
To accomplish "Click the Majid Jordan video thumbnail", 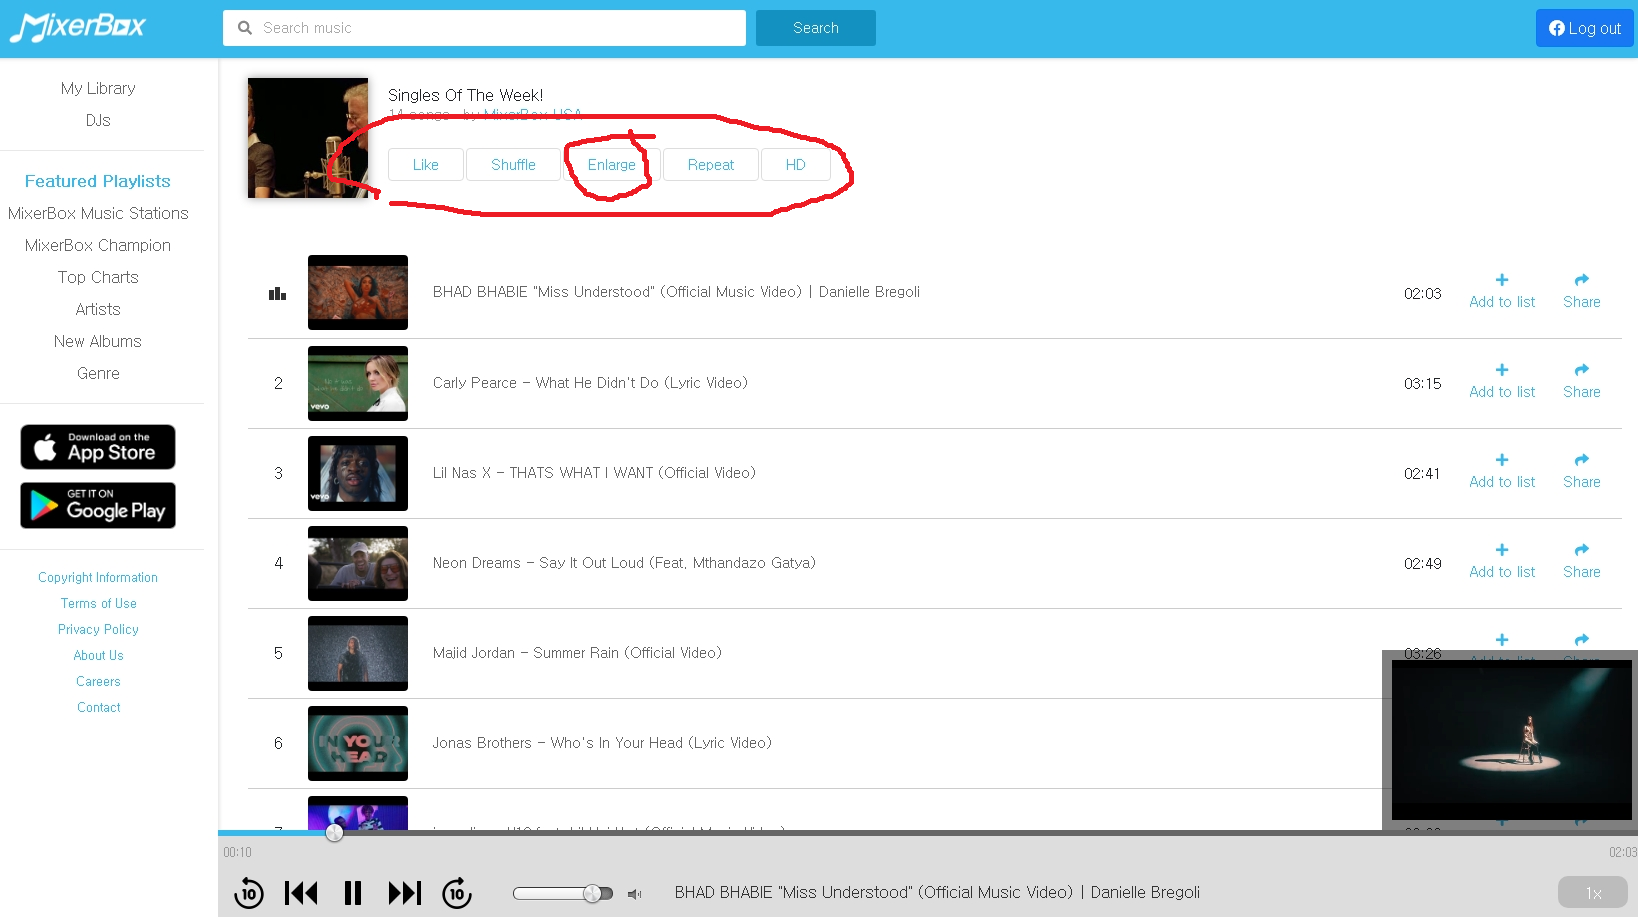I will click(358, 653).
